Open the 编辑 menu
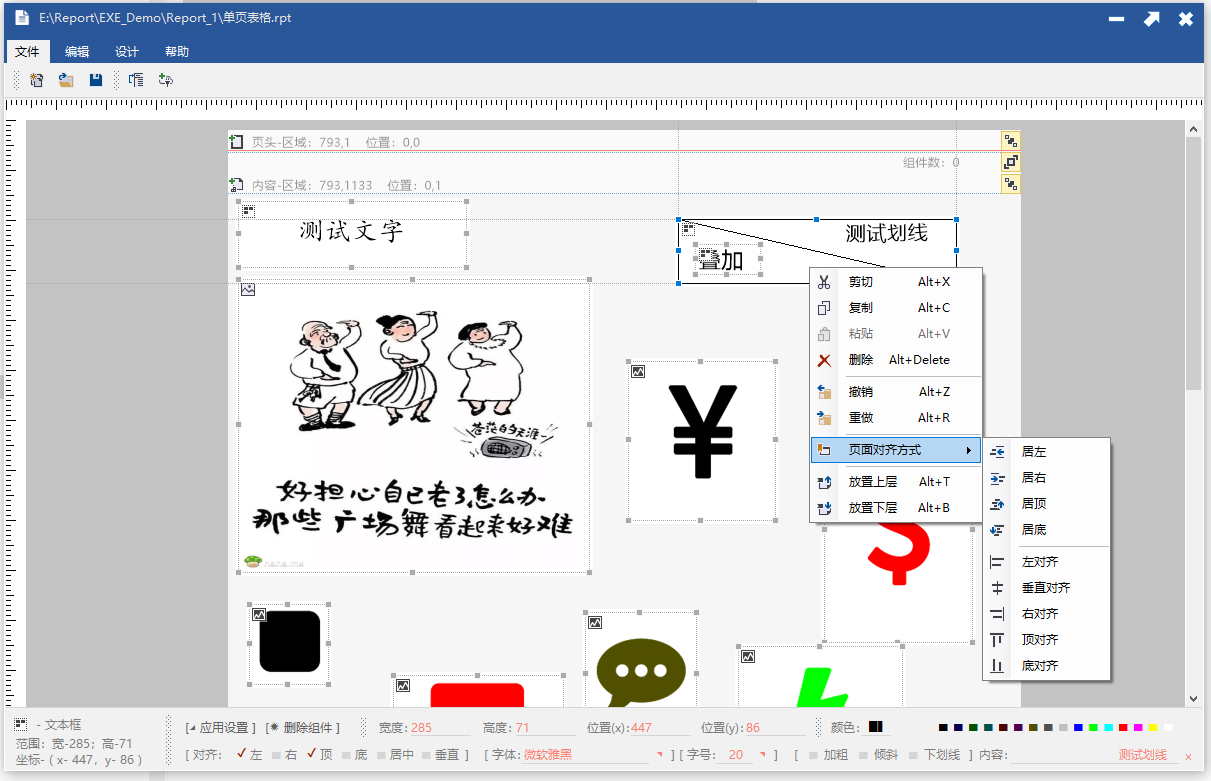 [77, 52]
